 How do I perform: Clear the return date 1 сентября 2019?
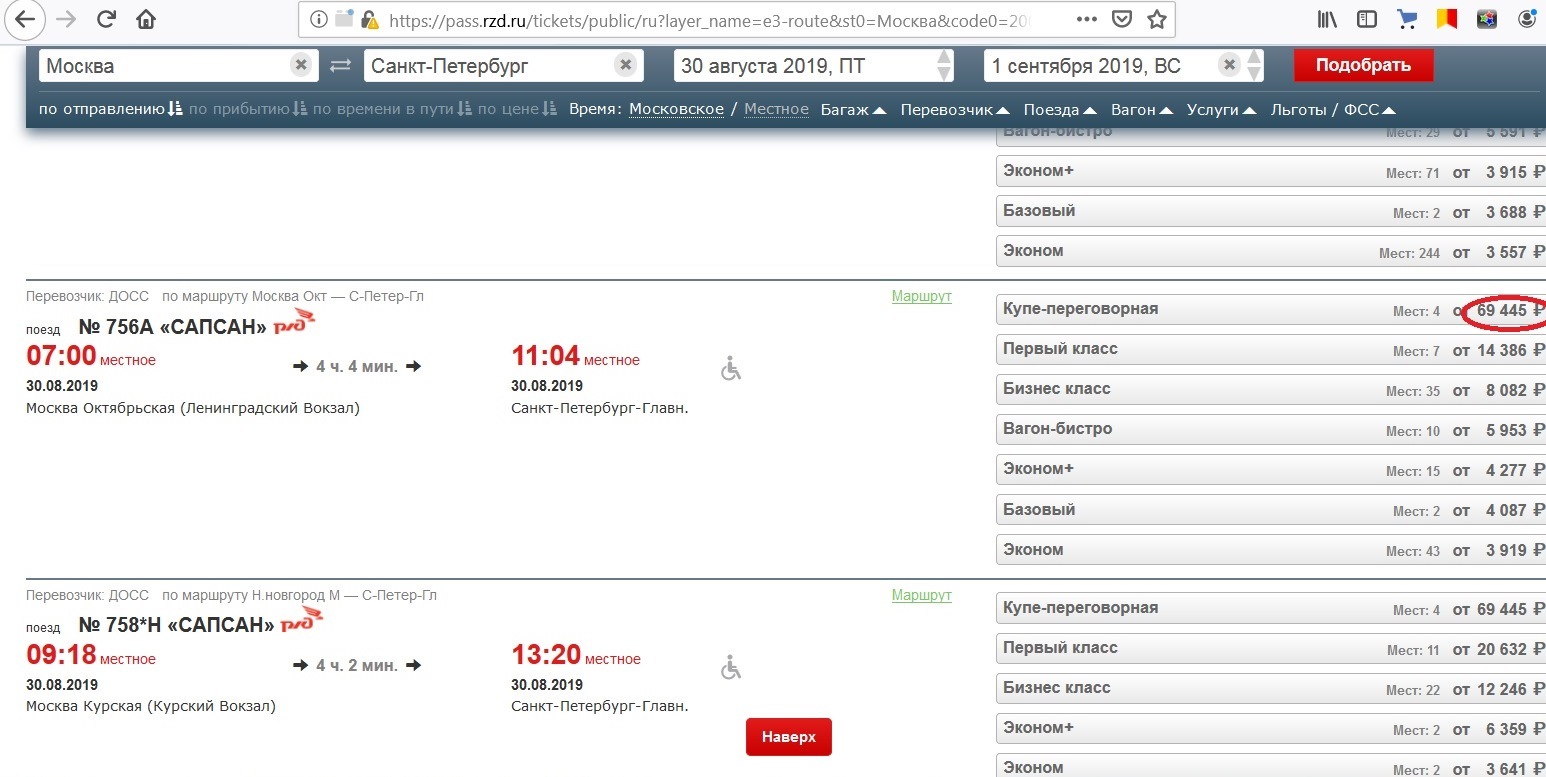pos(1229,66)
